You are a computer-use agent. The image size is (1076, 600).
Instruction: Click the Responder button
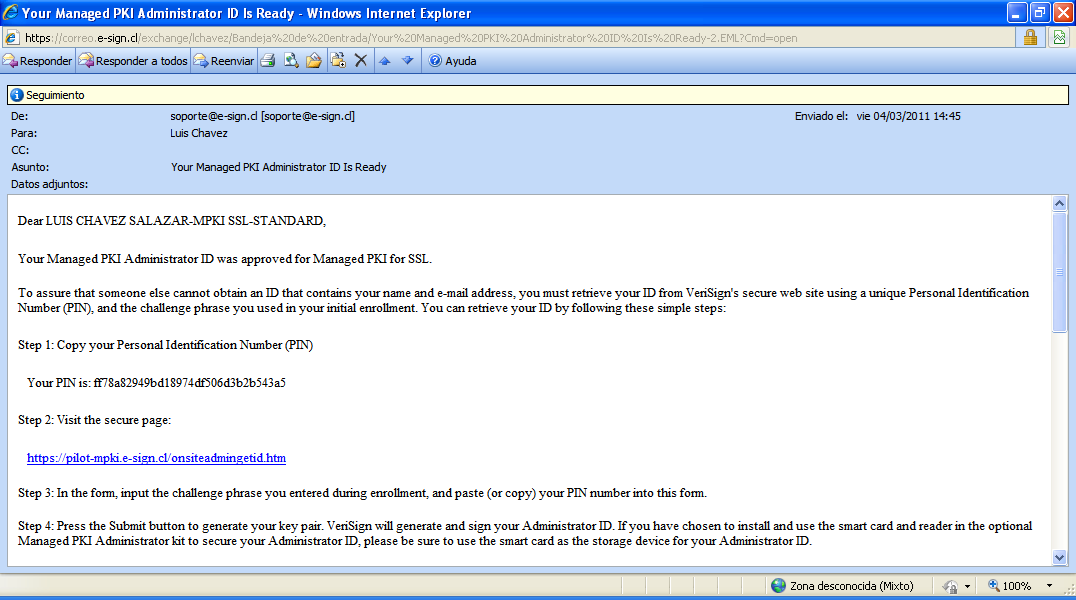pos(38,61)
